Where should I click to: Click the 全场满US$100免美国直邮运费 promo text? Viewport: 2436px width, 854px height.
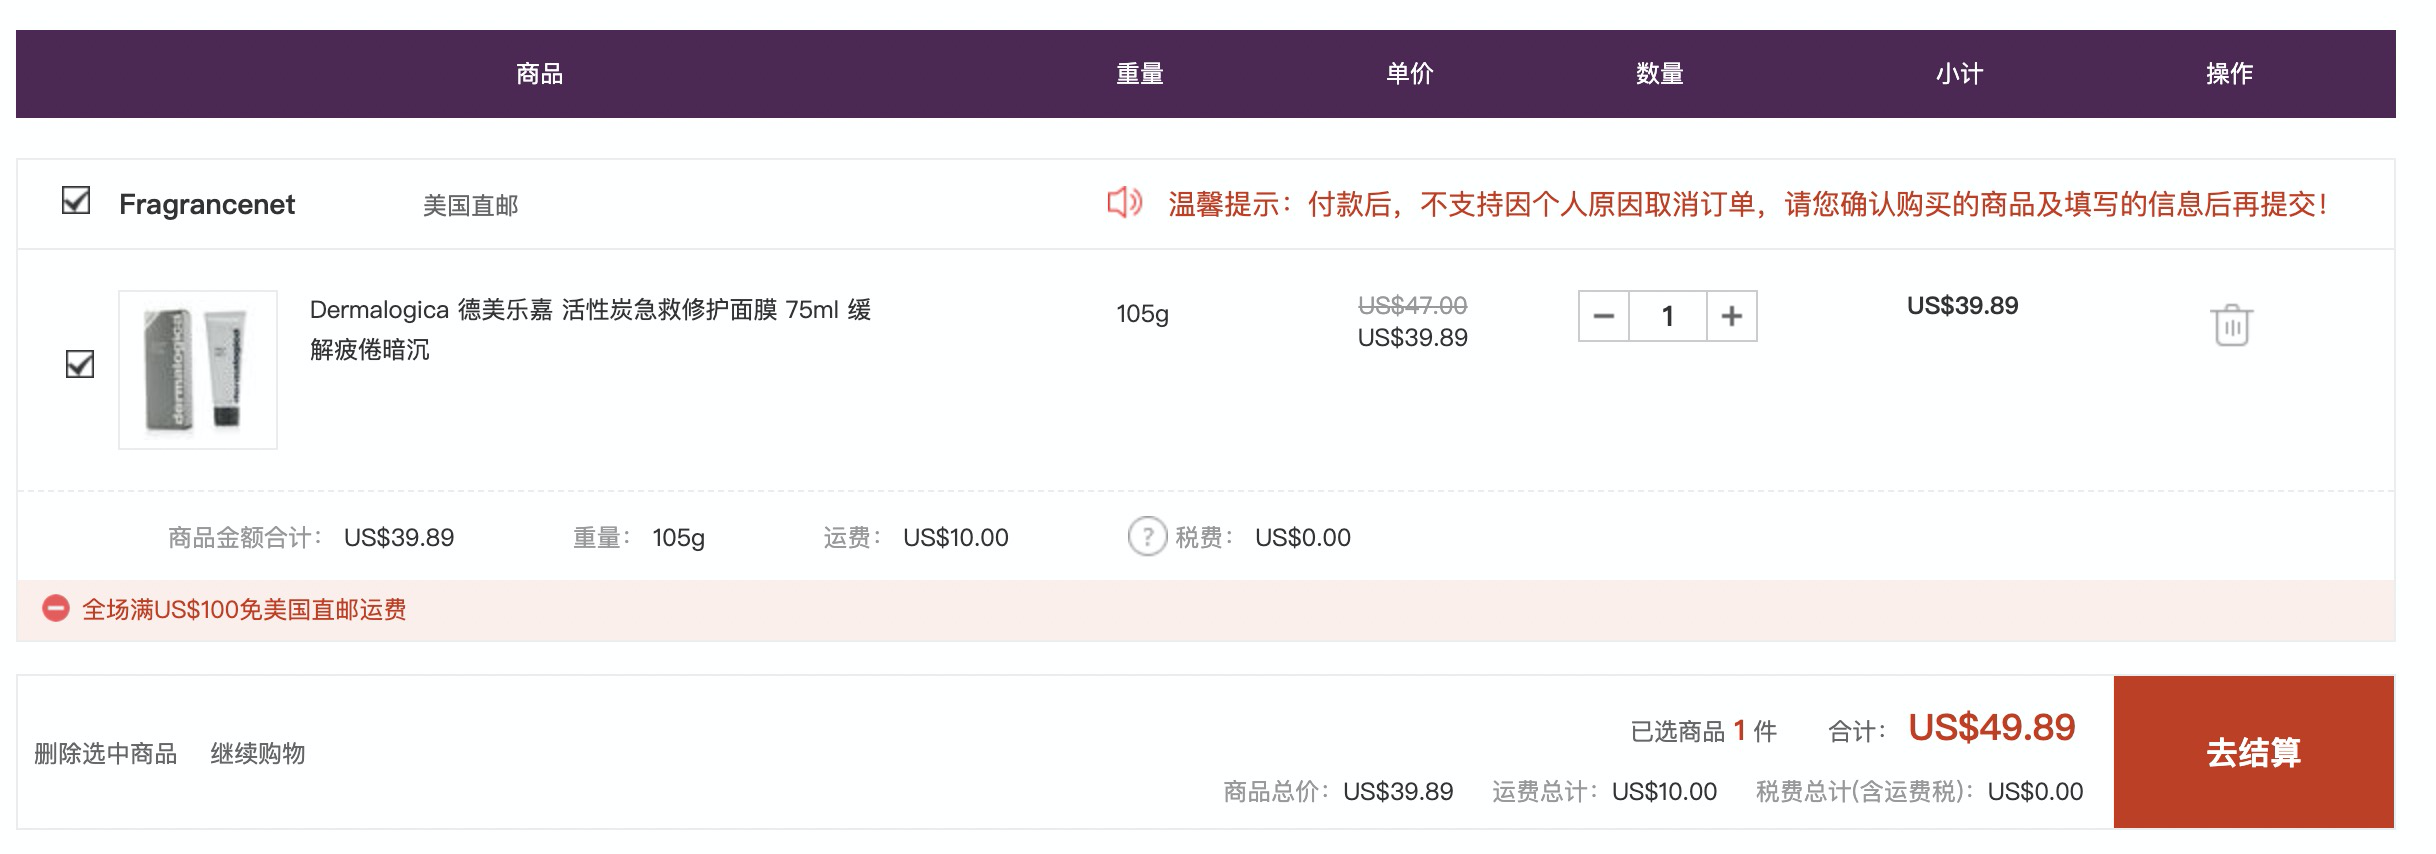[244, 609]
